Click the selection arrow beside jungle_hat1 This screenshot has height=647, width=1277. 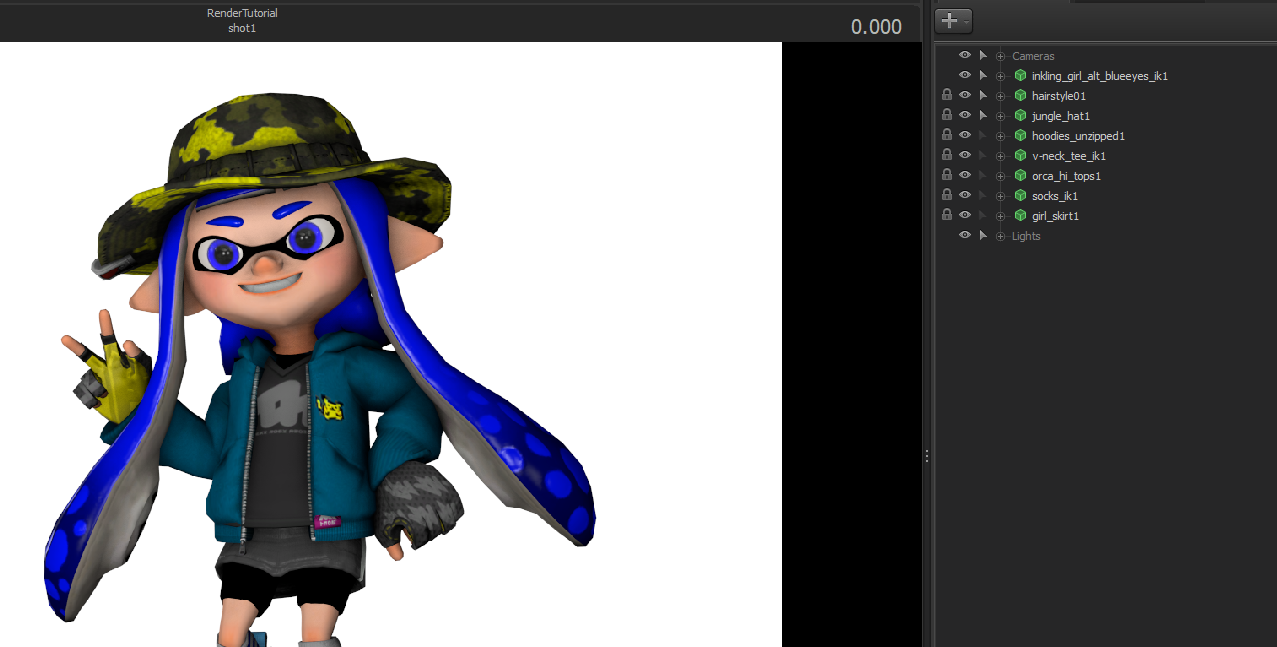tap(983, 115)
